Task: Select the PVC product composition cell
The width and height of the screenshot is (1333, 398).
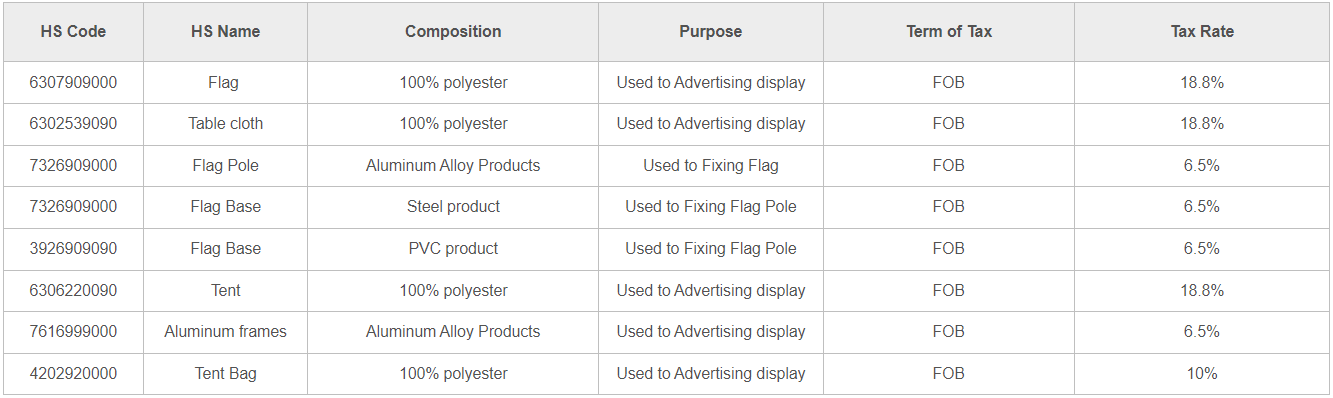Action: [453, 249]
